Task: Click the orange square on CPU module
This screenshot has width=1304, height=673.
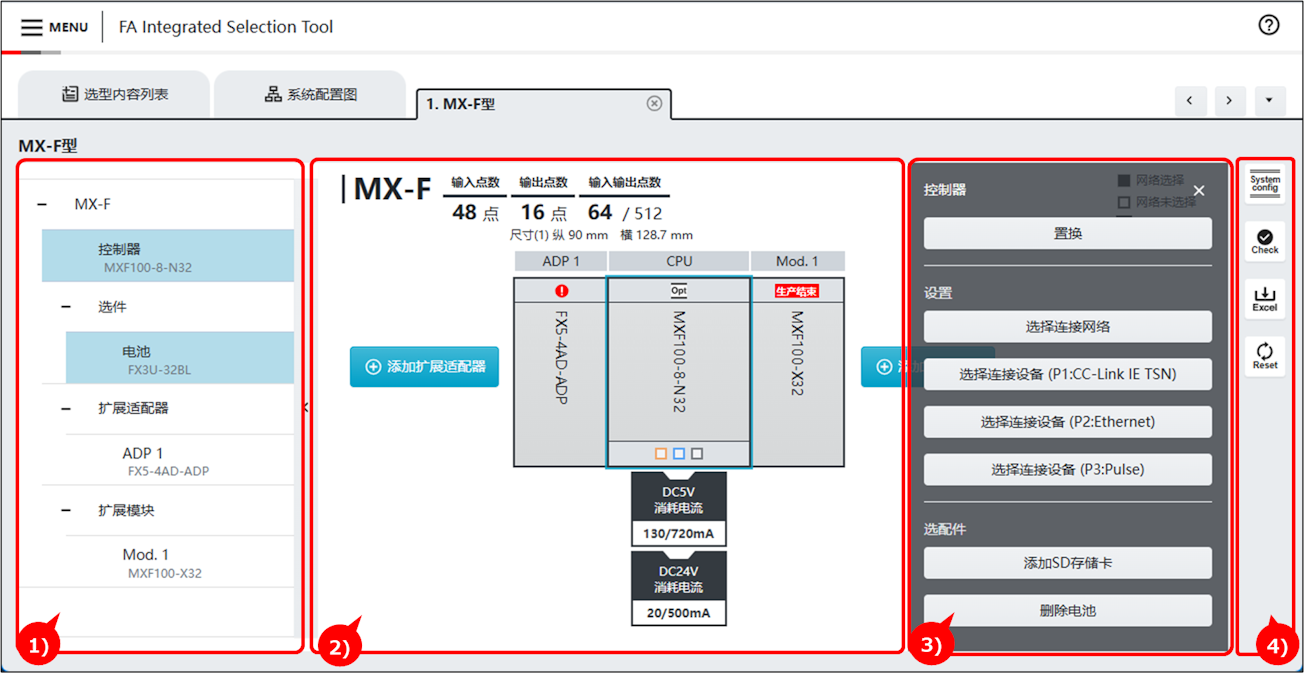Action: click(x=660, y=454)
